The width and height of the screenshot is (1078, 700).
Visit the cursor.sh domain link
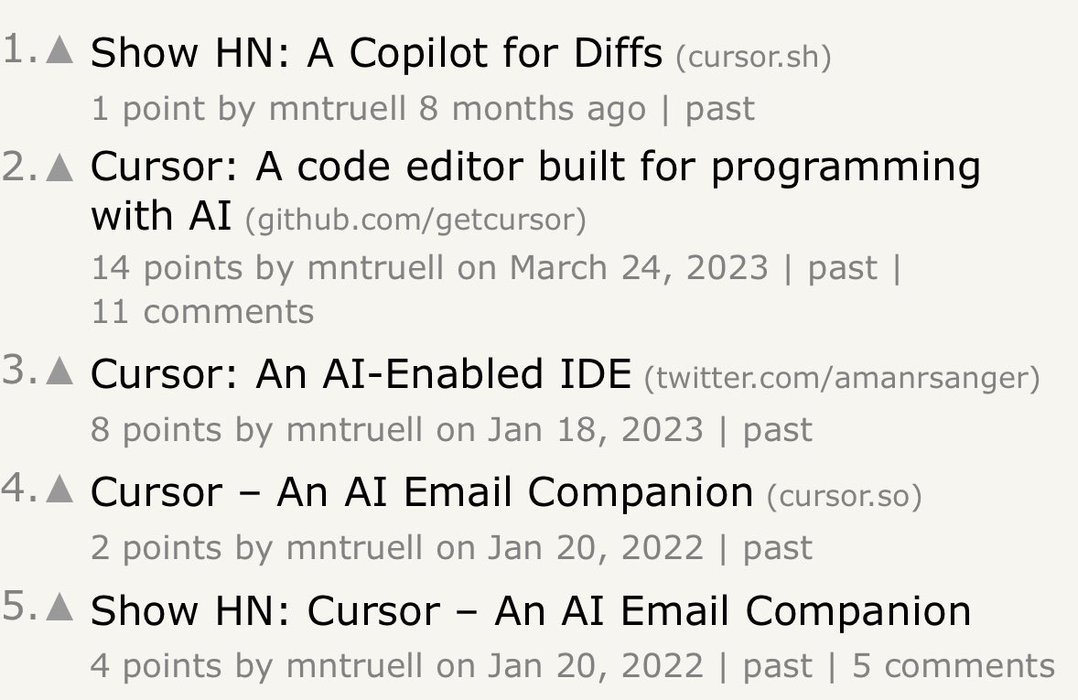coord(754,57)
